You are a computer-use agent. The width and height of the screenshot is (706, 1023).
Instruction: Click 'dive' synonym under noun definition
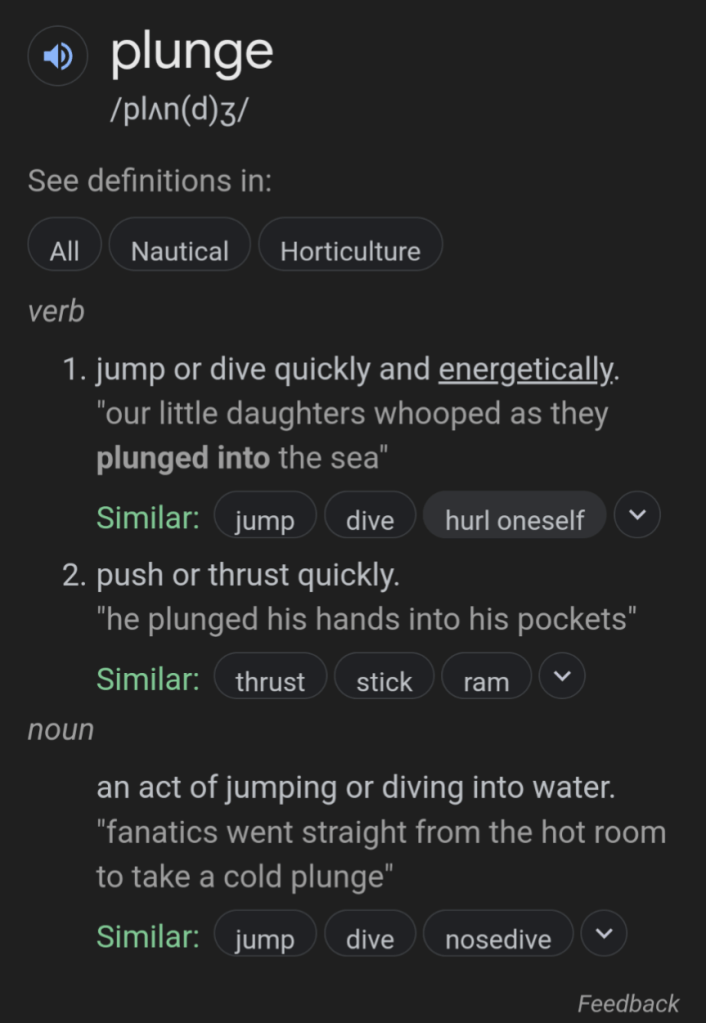tap(370, 939)
